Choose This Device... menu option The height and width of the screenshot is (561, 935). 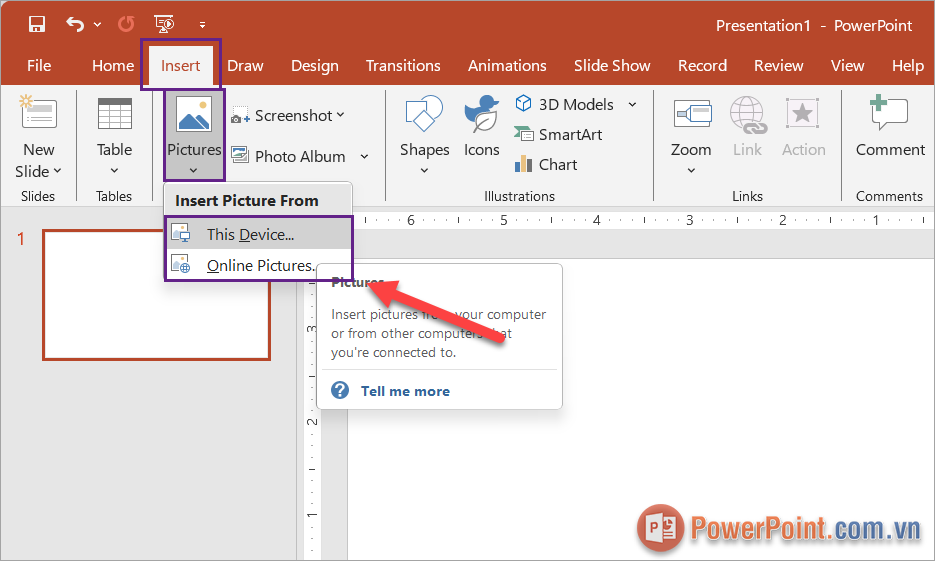pyautogui.click(x=258, y=234)
